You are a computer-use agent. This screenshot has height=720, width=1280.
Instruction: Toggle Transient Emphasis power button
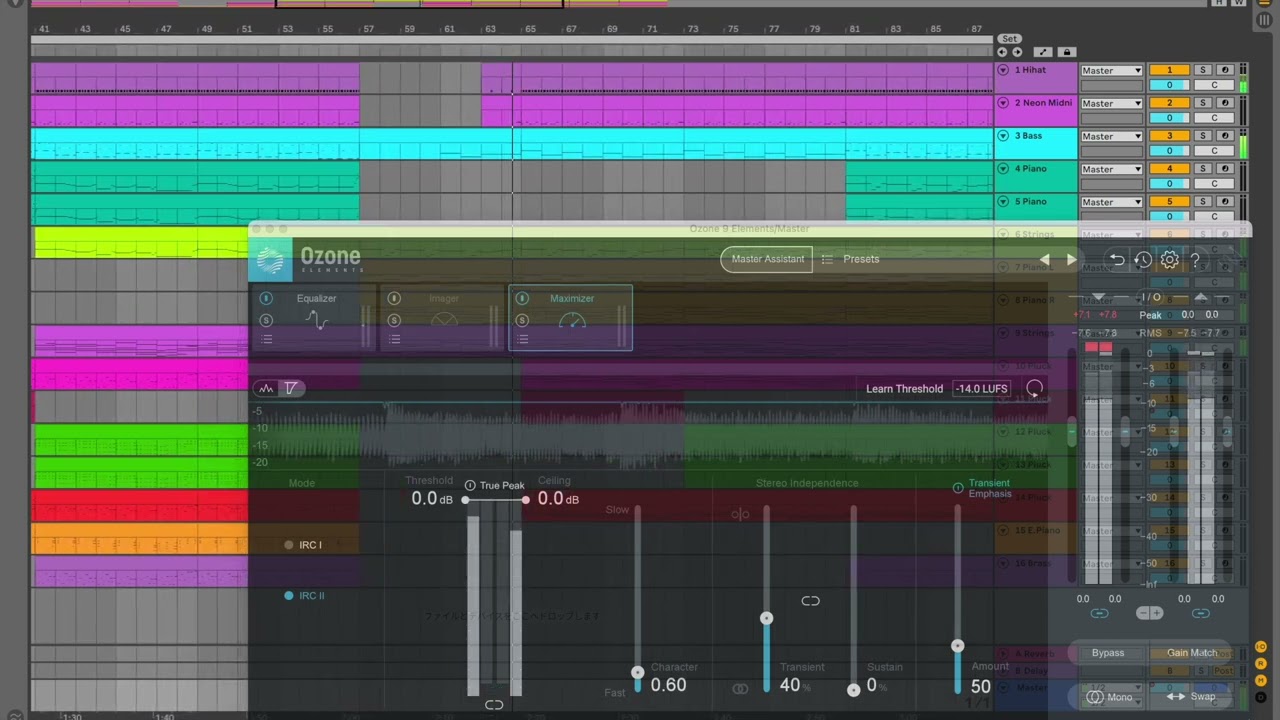[958, 488]
